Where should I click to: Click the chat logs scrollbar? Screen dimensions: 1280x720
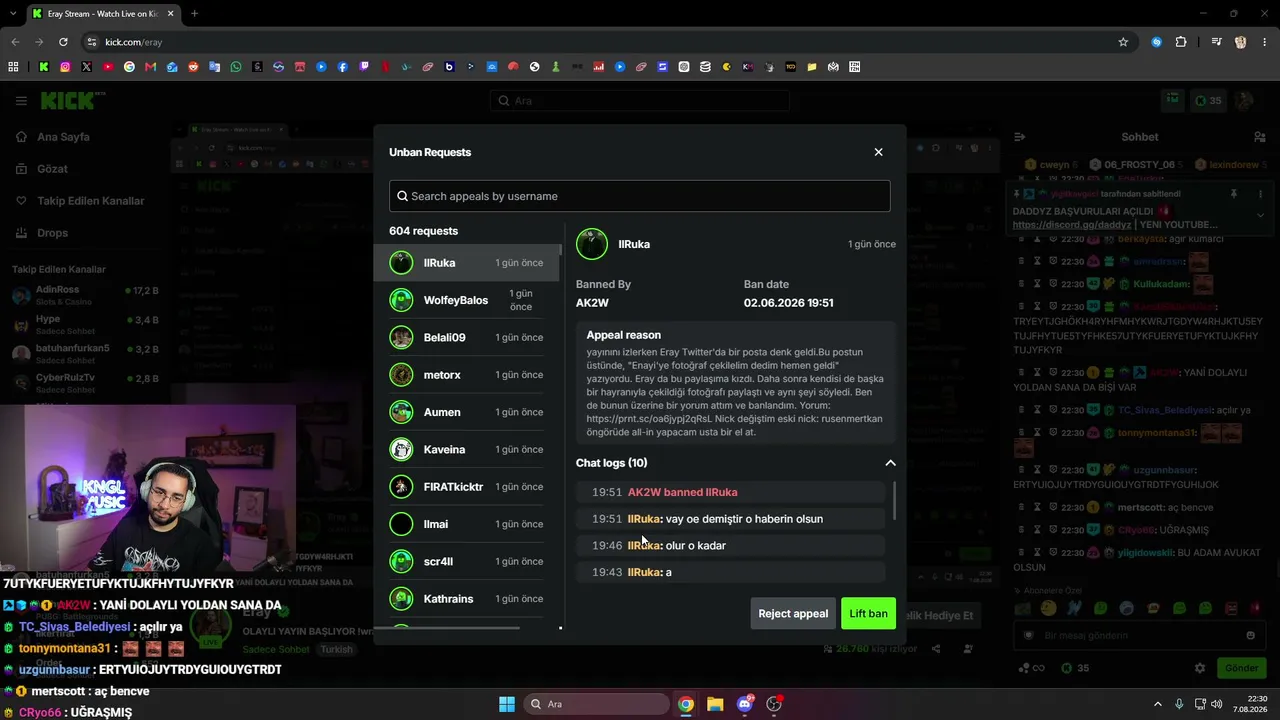894,500
